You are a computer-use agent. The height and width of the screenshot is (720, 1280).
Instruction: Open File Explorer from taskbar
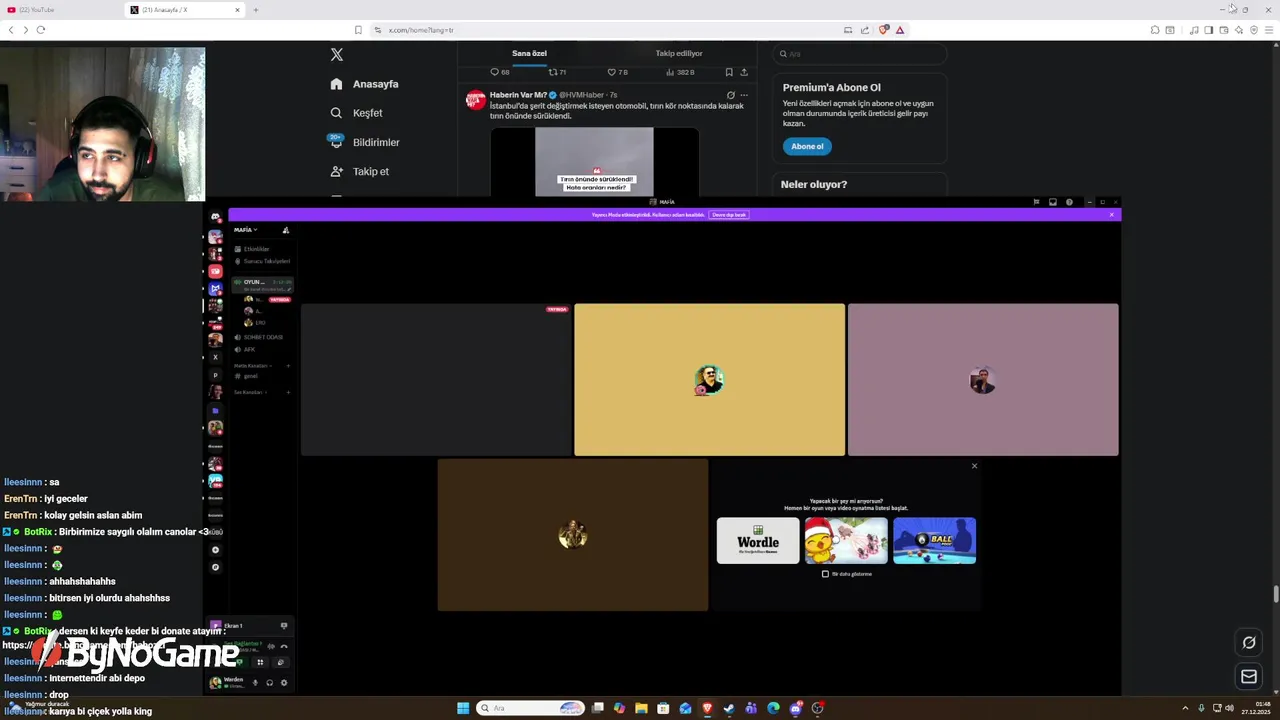coord(641,708)
